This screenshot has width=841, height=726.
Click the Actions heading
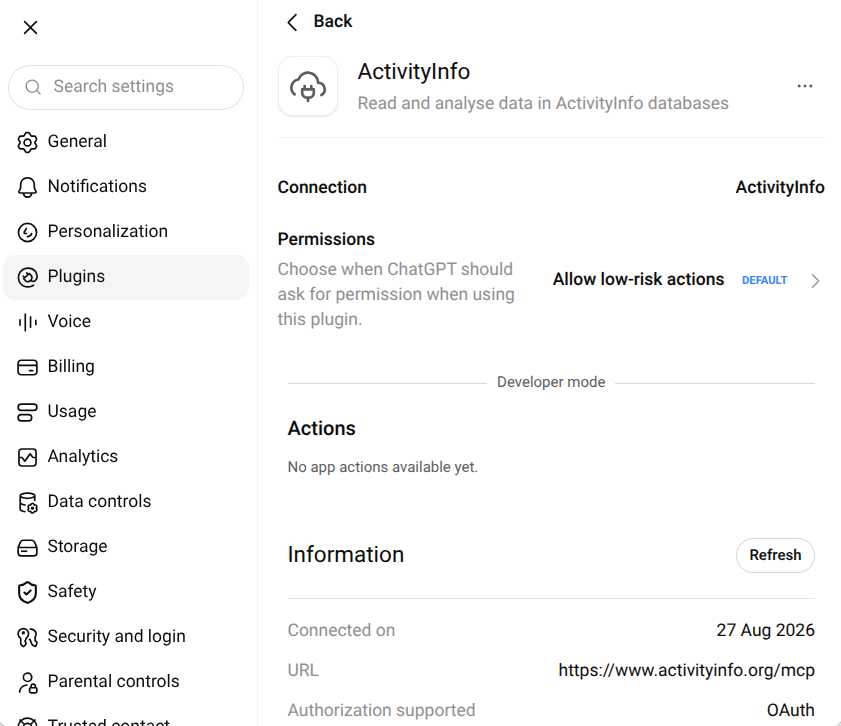coord(321,429)
